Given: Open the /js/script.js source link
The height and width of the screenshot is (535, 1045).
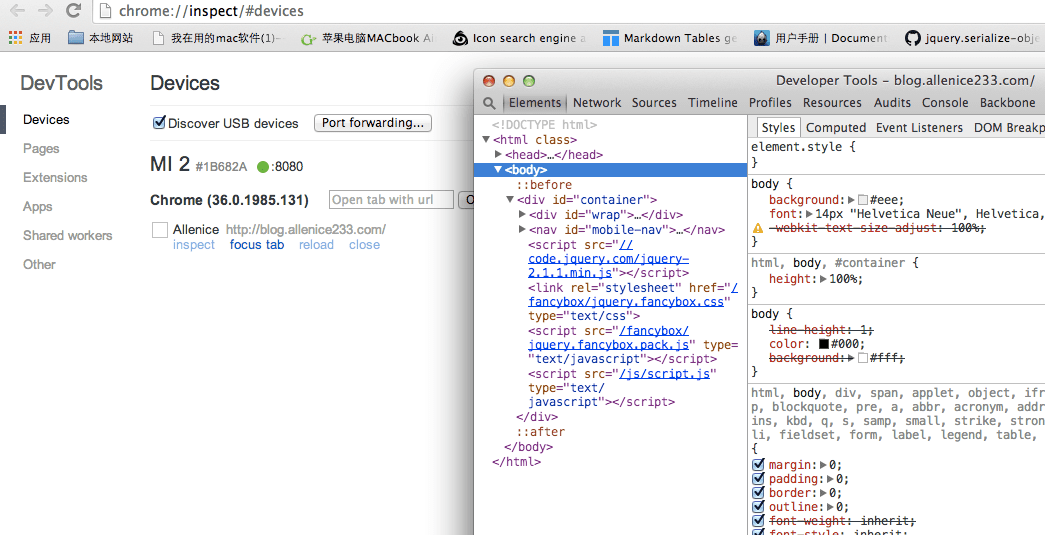Looking at the screenshot, I should [664, 374].
